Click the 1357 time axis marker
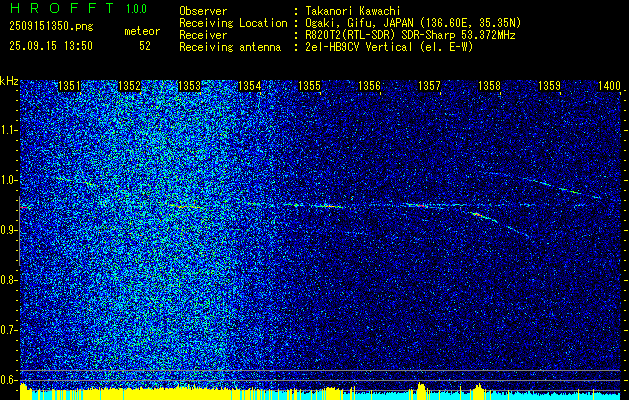The height and width of the screenshot is (400, 629). coord(430,86)
